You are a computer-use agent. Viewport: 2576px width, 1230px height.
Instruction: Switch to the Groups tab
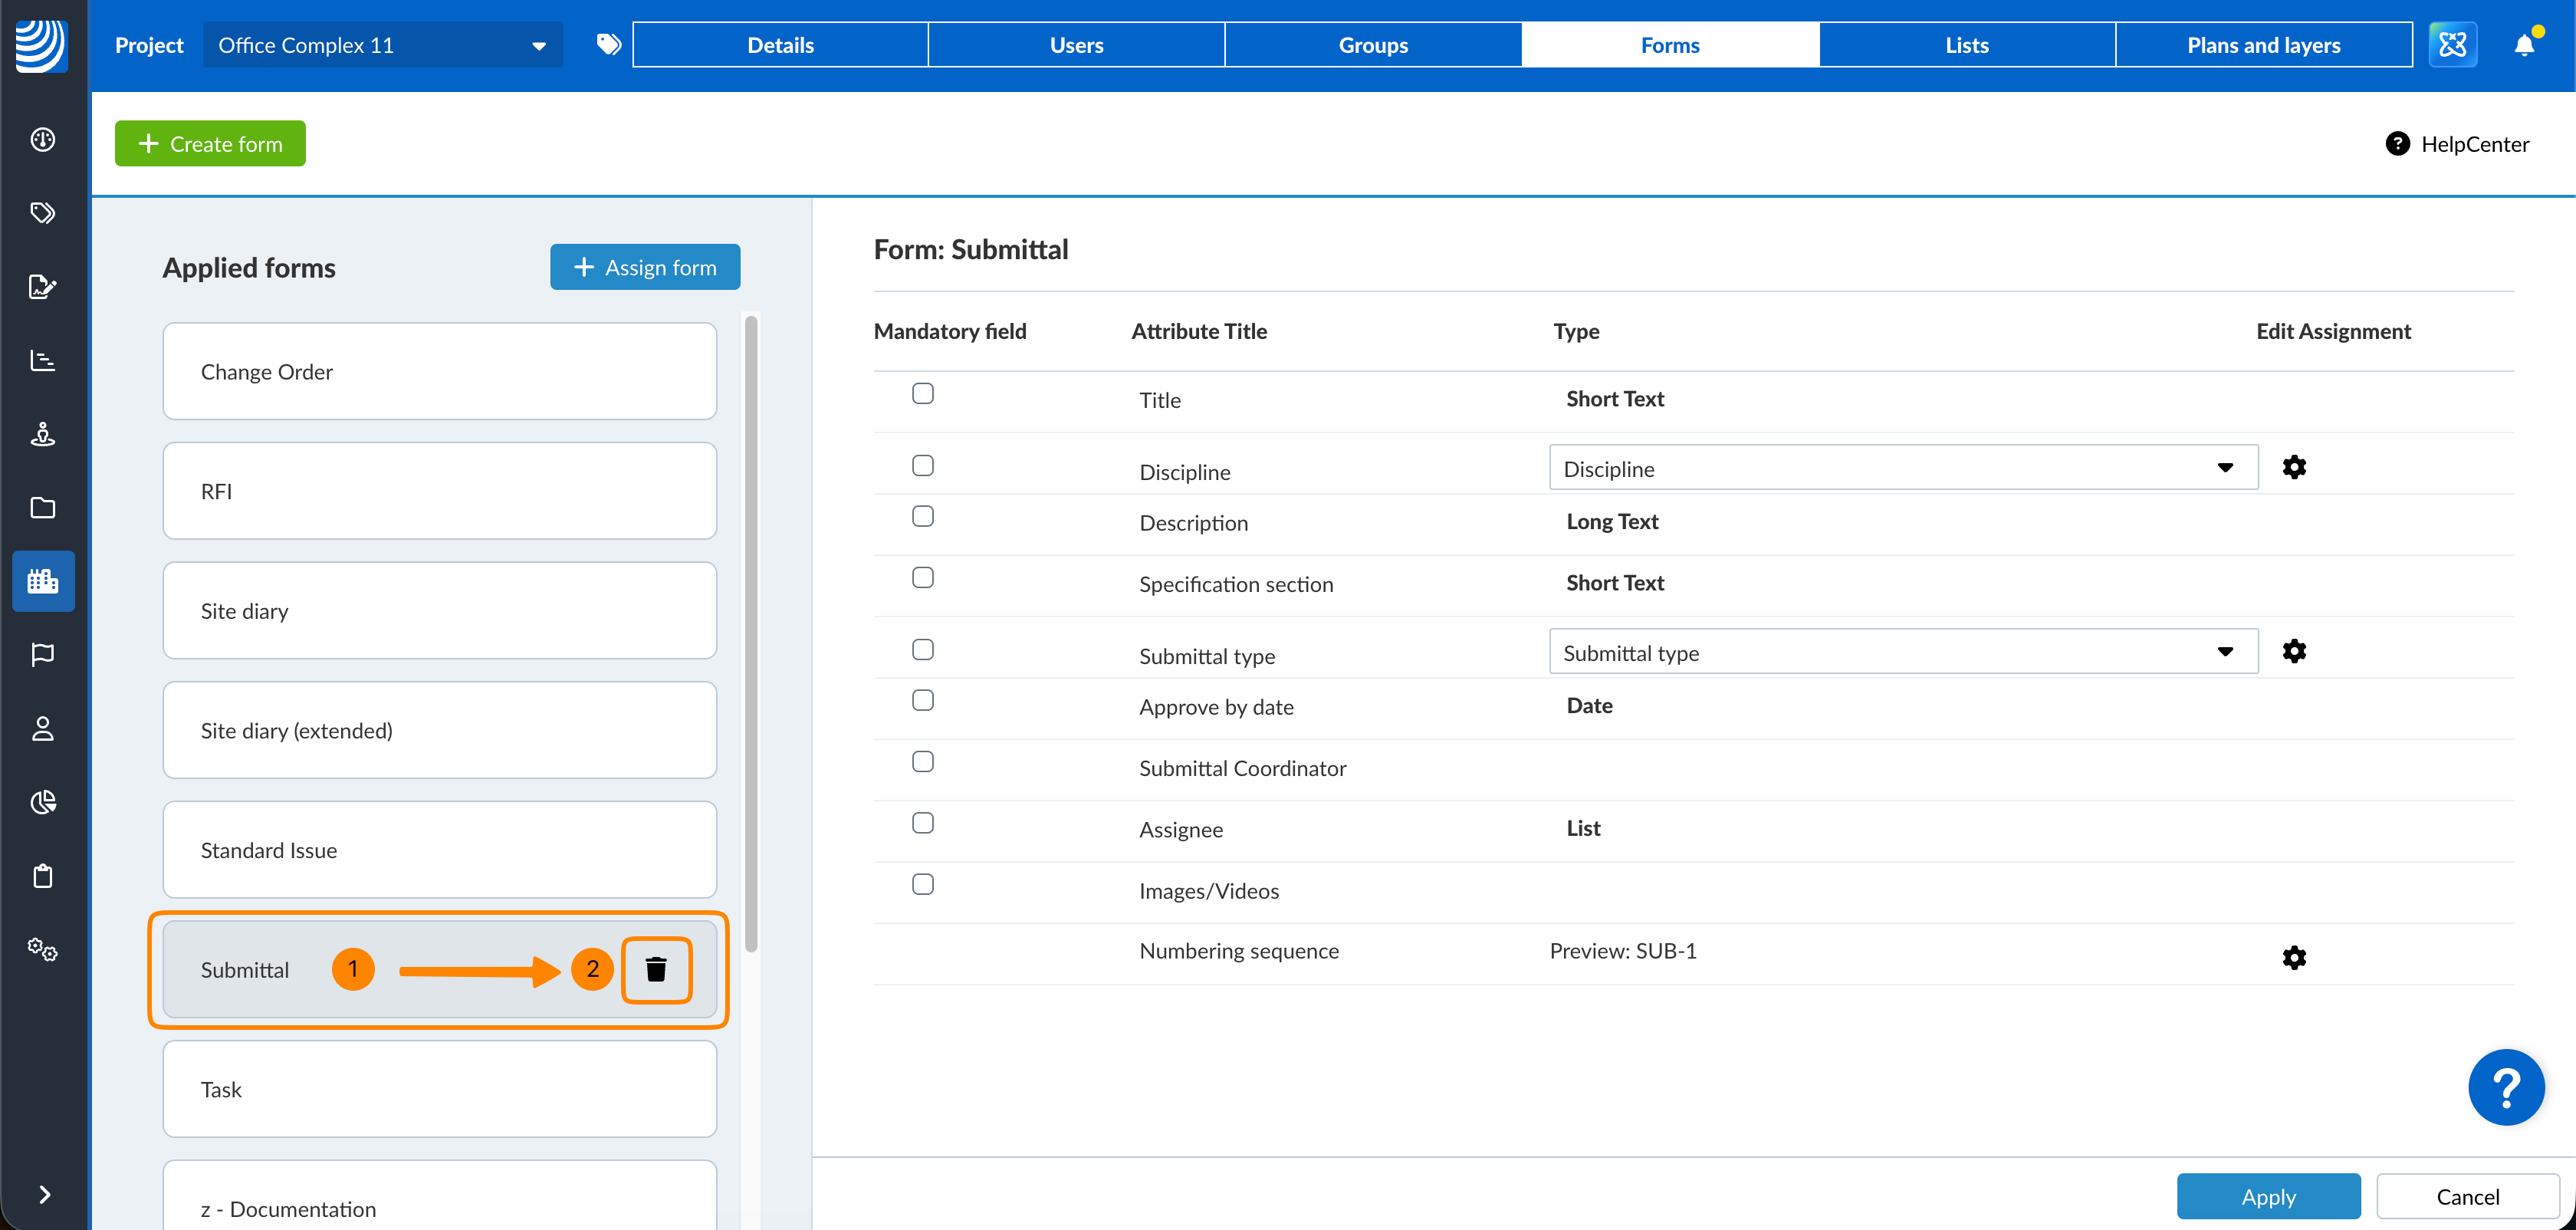pos(1373,45)
